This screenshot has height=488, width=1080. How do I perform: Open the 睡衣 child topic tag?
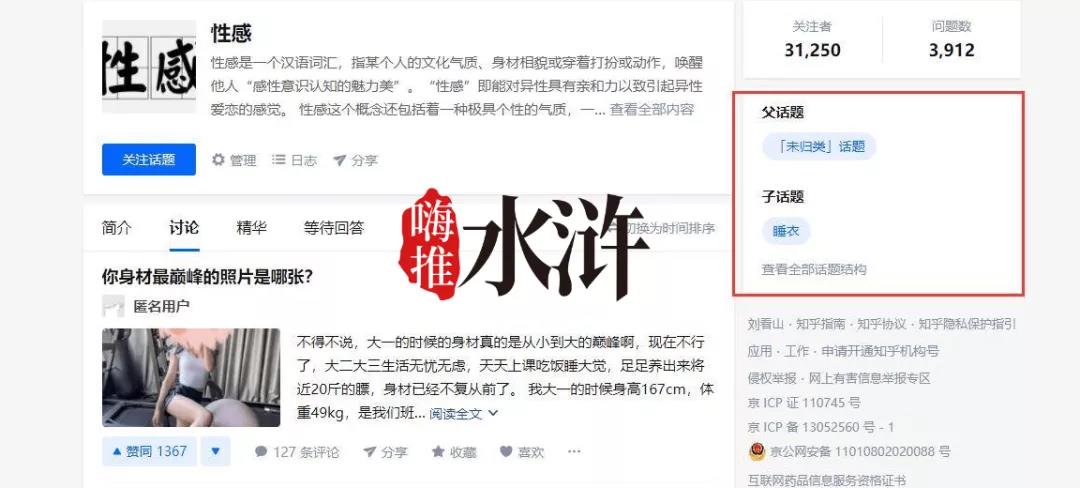786,231
